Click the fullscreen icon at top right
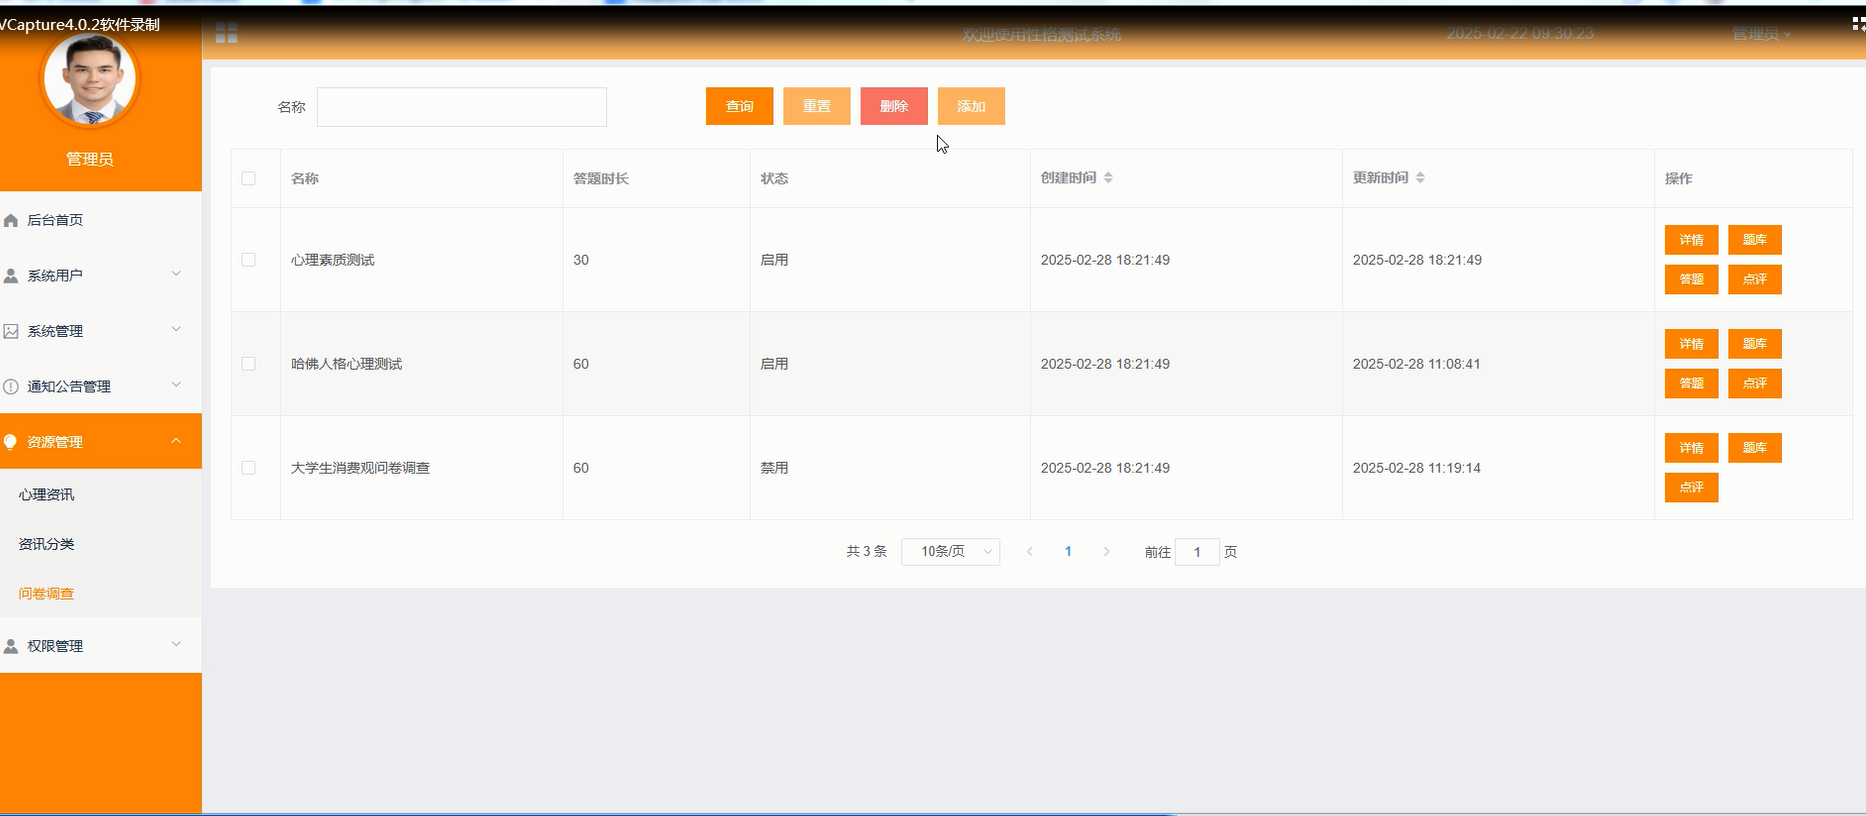Image resolution: width=1866 pixels, height=816 pixels. point(1858,23)
